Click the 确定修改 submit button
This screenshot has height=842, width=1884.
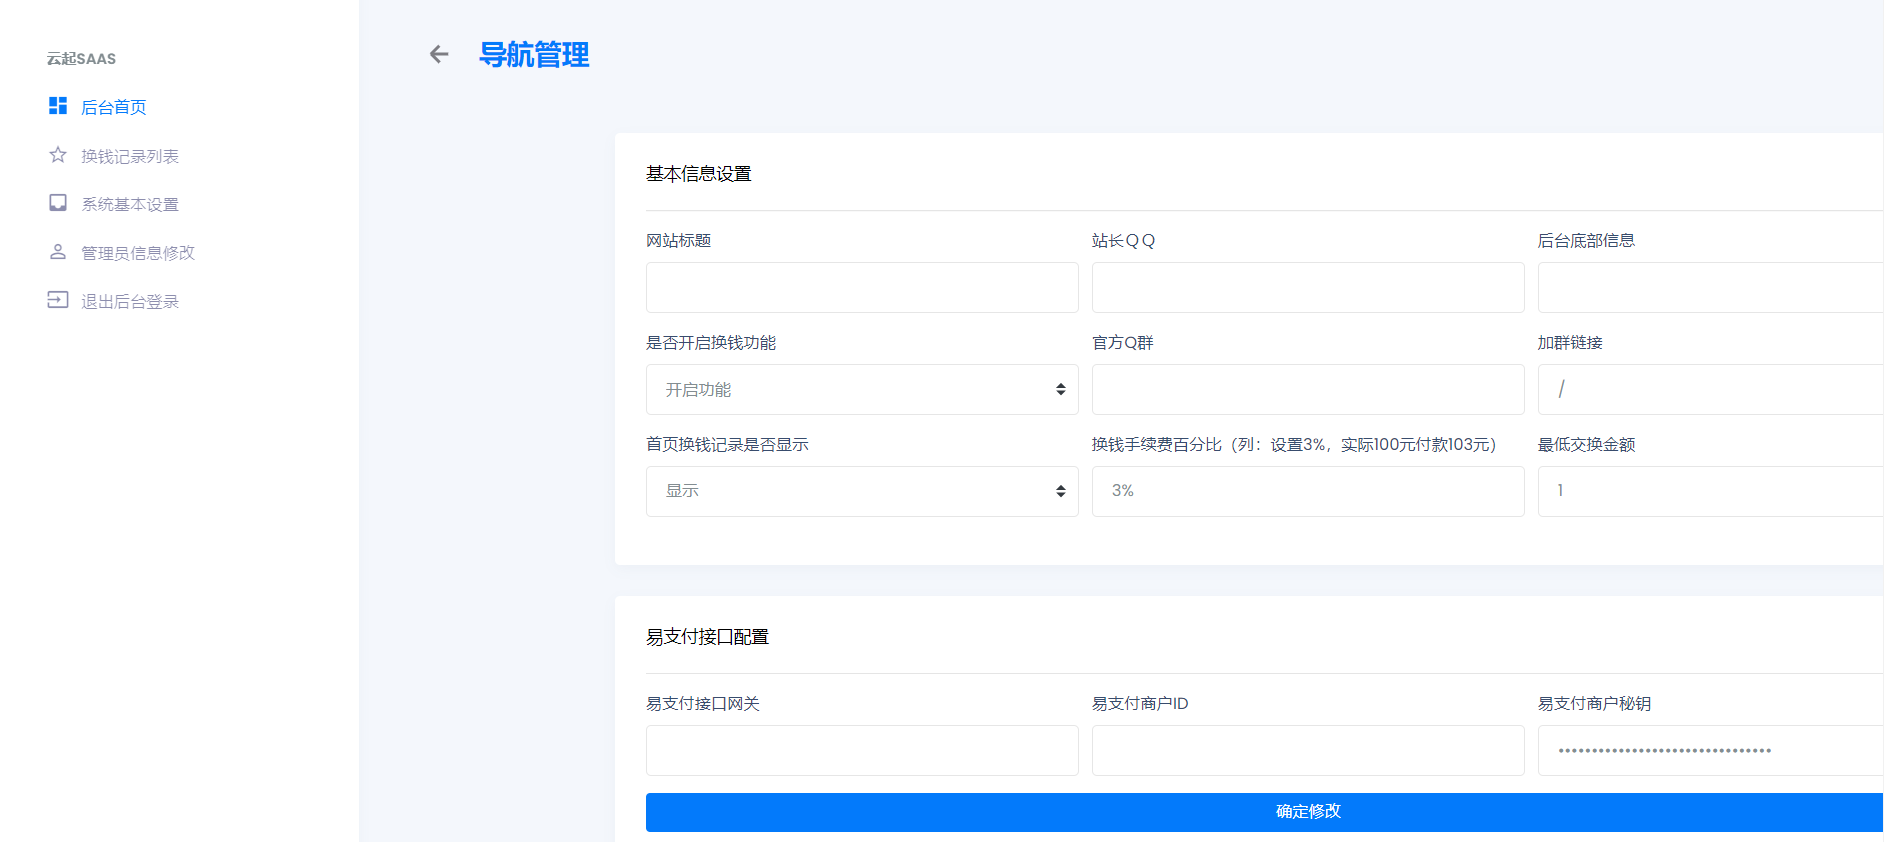(1265, 812)
